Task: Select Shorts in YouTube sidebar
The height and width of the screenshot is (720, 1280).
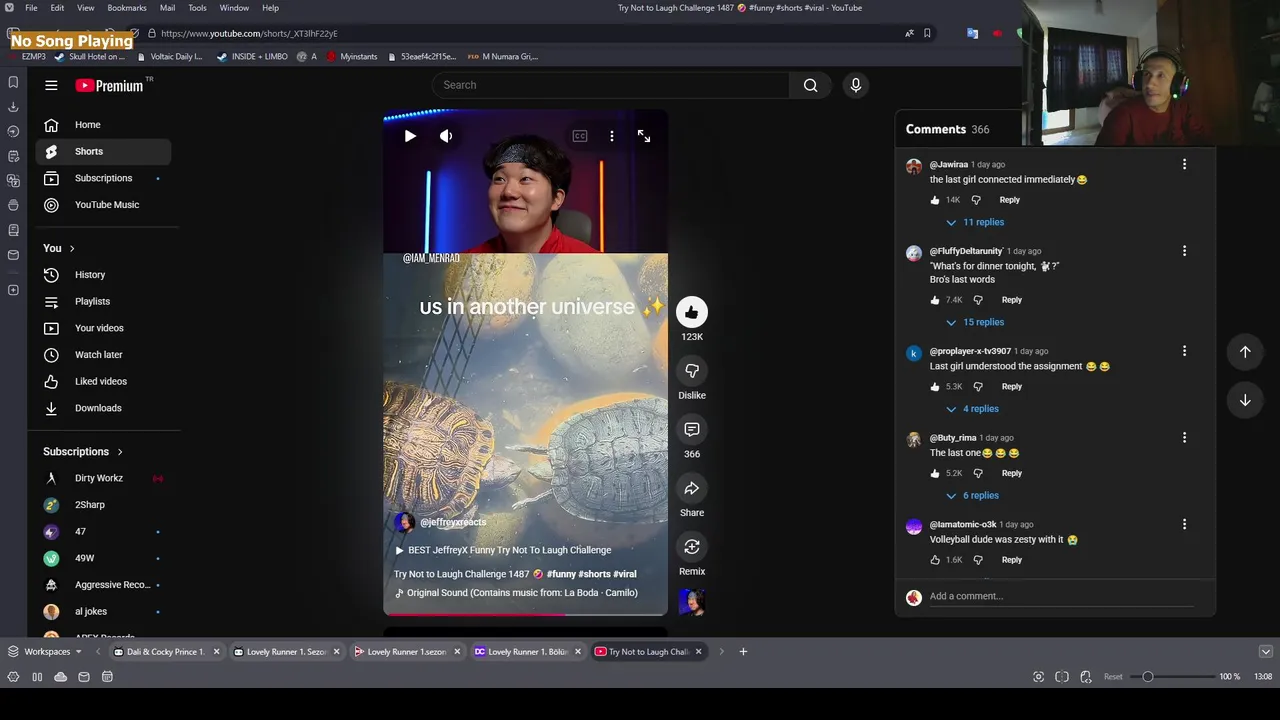Action: (x=103, y=151)
